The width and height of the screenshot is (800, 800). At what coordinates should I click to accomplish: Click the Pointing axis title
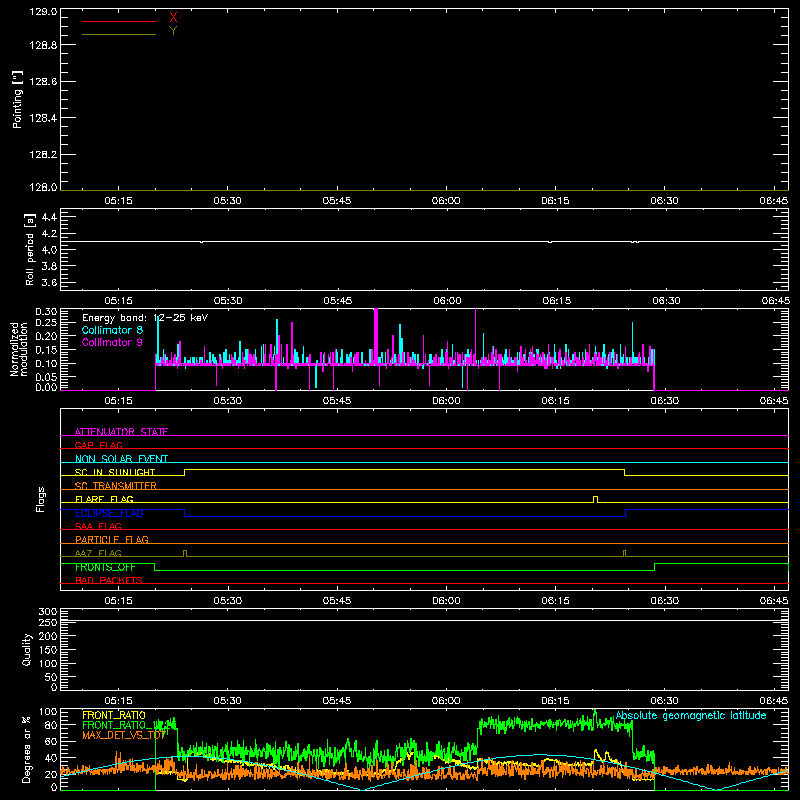click(x=17, y=99)
